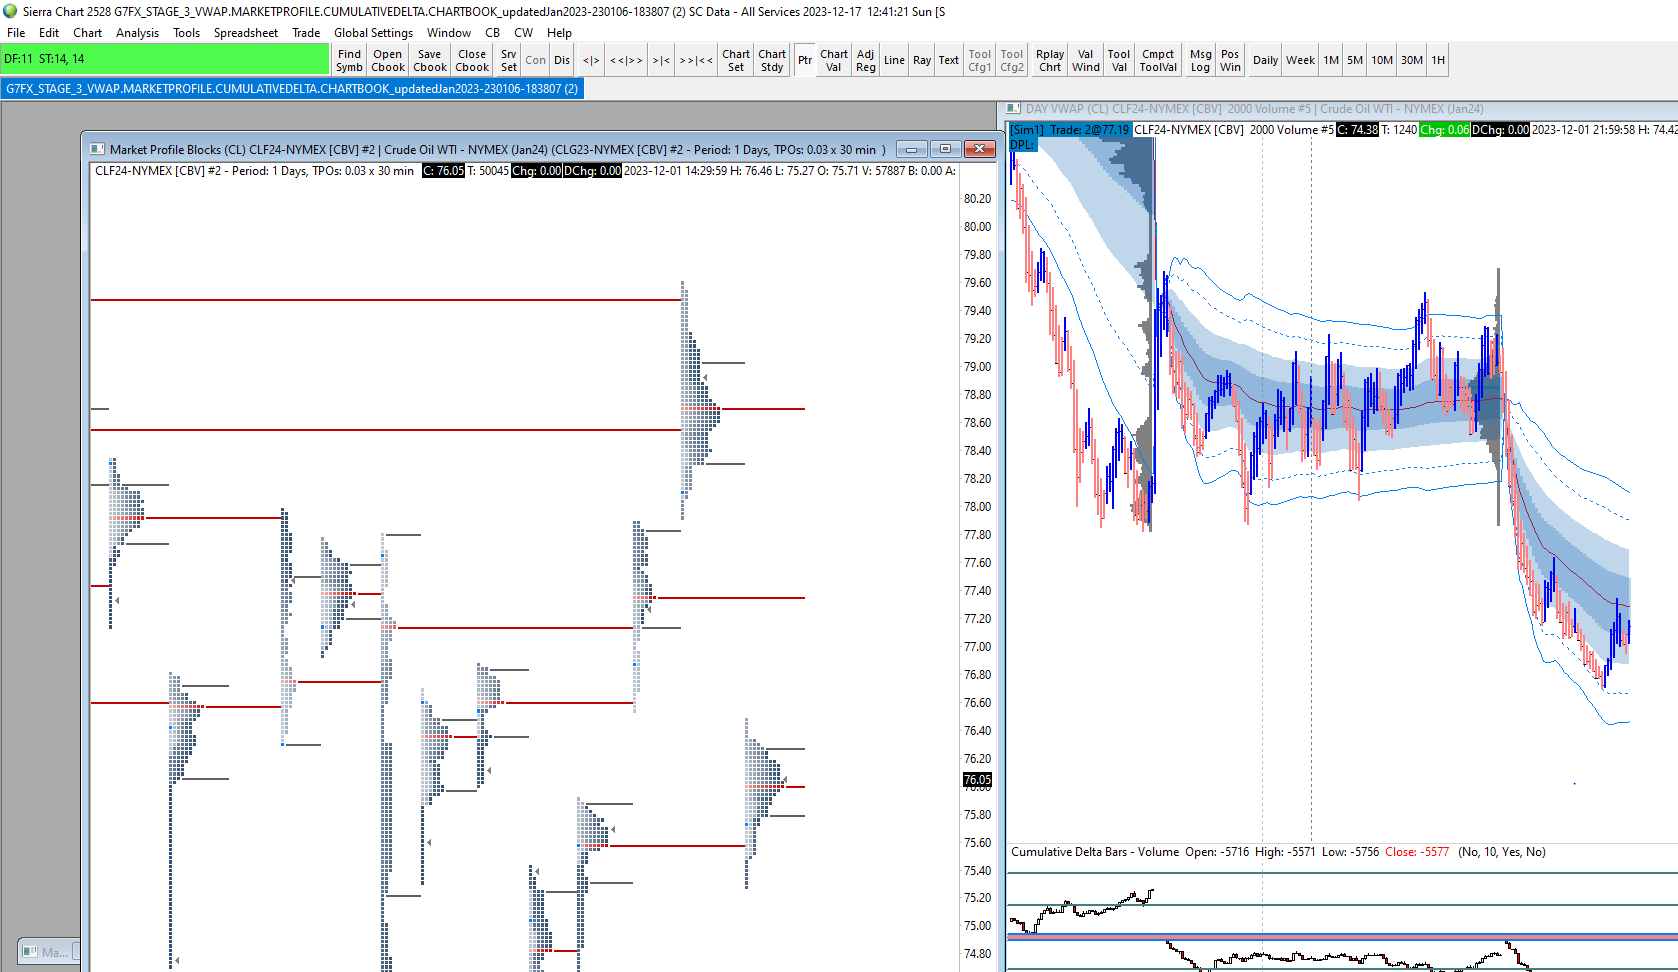Open the Global Settings menu
Screen dimensions: 1678x972
pyautogui.click(x=373, y=33)
